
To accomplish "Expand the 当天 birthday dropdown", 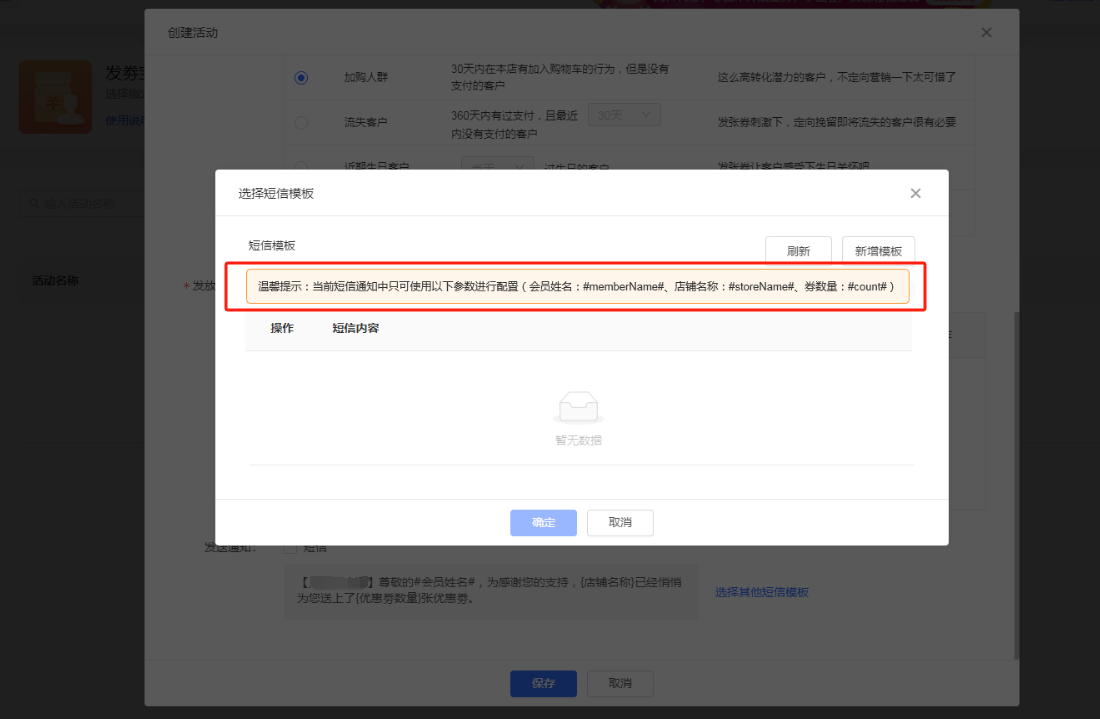I will coord(497,164).
